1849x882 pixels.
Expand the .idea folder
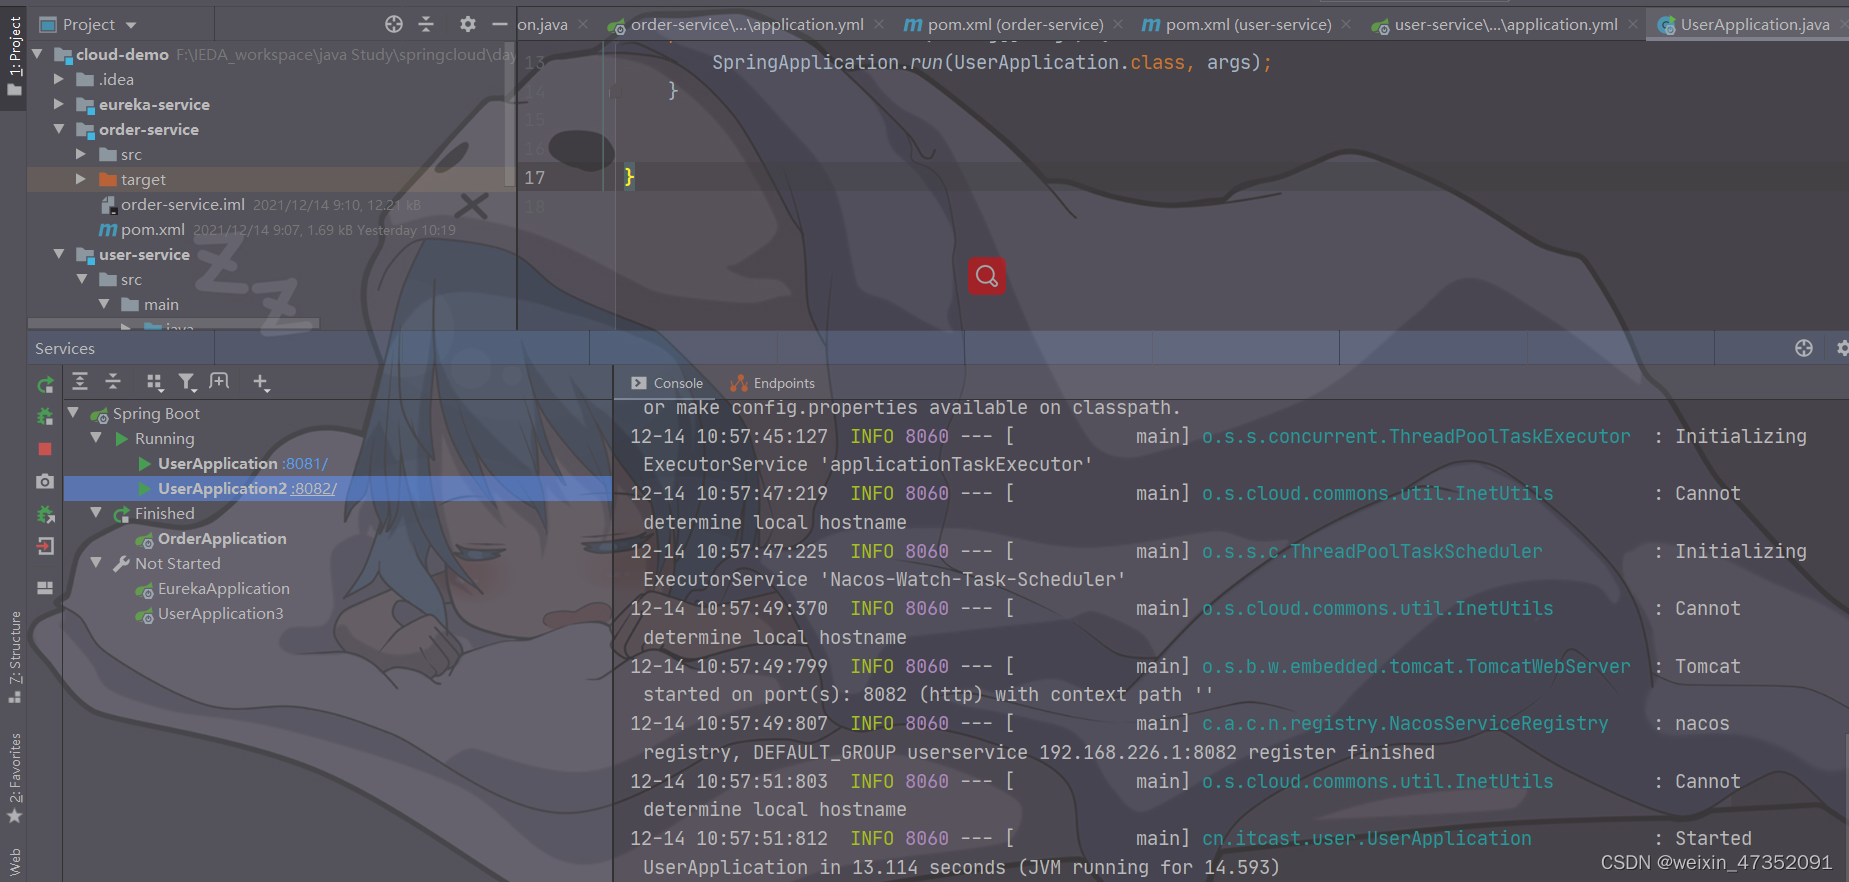pyautogui.click(x=59, y=79)
